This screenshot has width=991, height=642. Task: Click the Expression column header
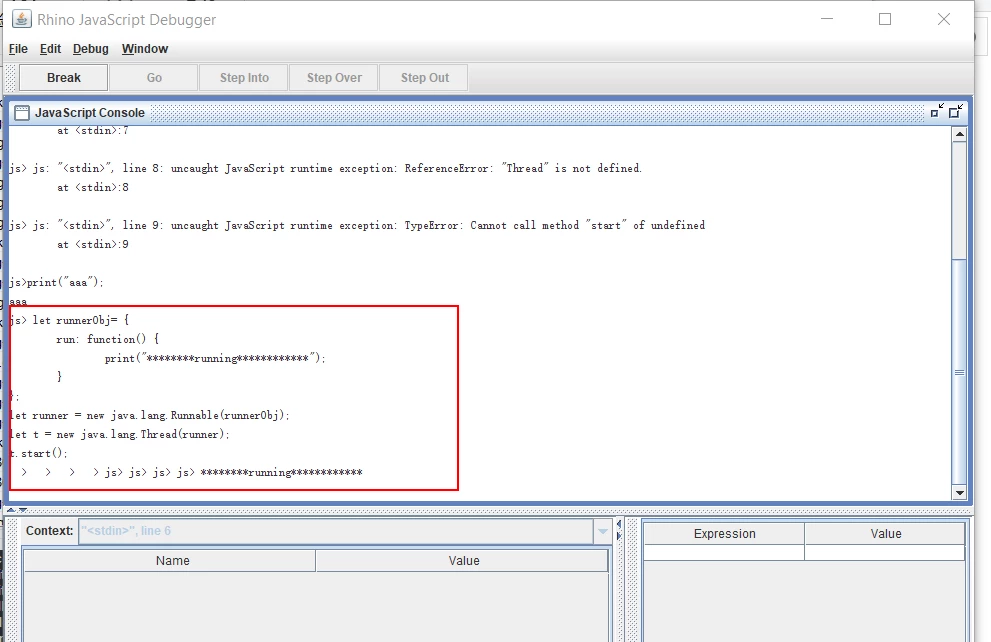[x=724, y=534]
